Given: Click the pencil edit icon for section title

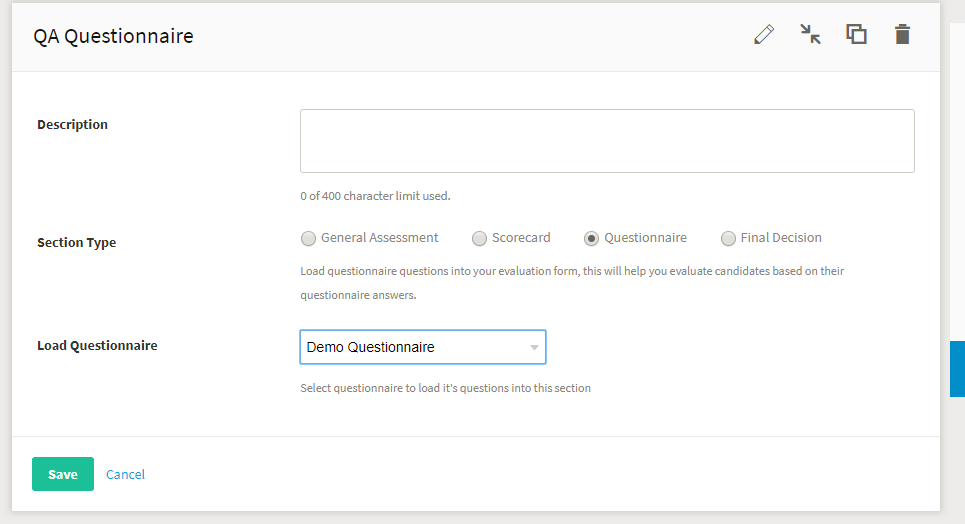Looking at the screenshot, I should pyautogui.click(x=764, y=34).
